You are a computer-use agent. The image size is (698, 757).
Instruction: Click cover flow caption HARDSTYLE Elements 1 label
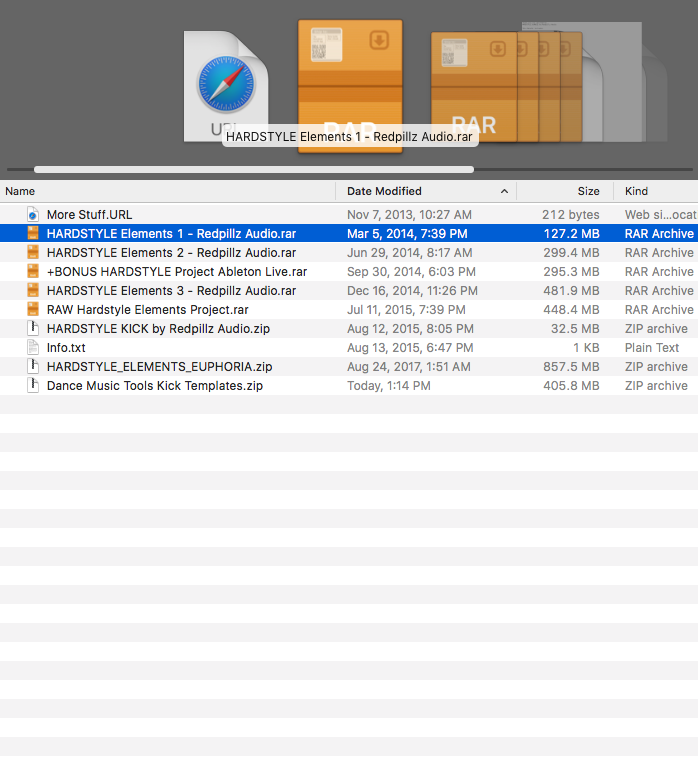tap(349, 137)
